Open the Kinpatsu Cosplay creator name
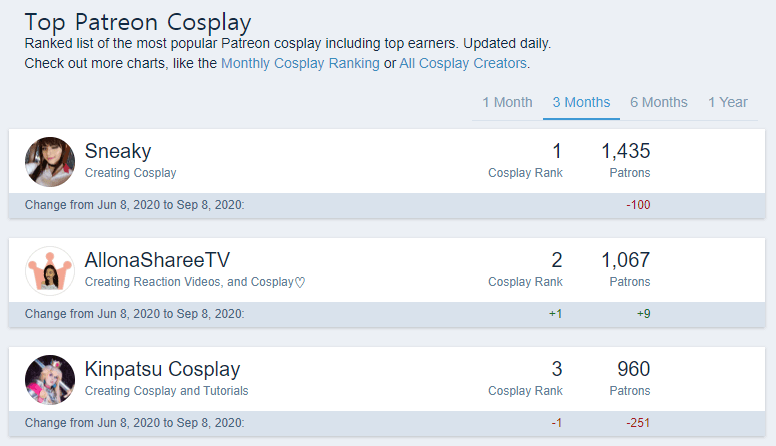Image resolution: width=776 pixels, height=446 pixels. coord(162,369)
